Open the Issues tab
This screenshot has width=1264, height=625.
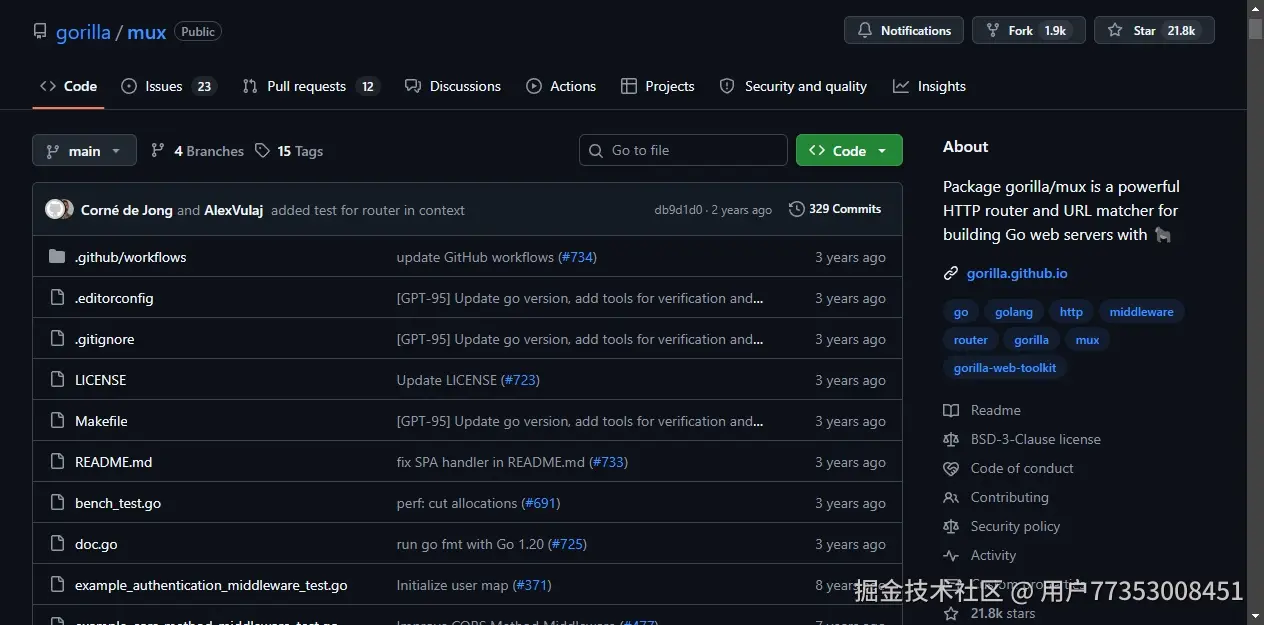click(168, 86)
